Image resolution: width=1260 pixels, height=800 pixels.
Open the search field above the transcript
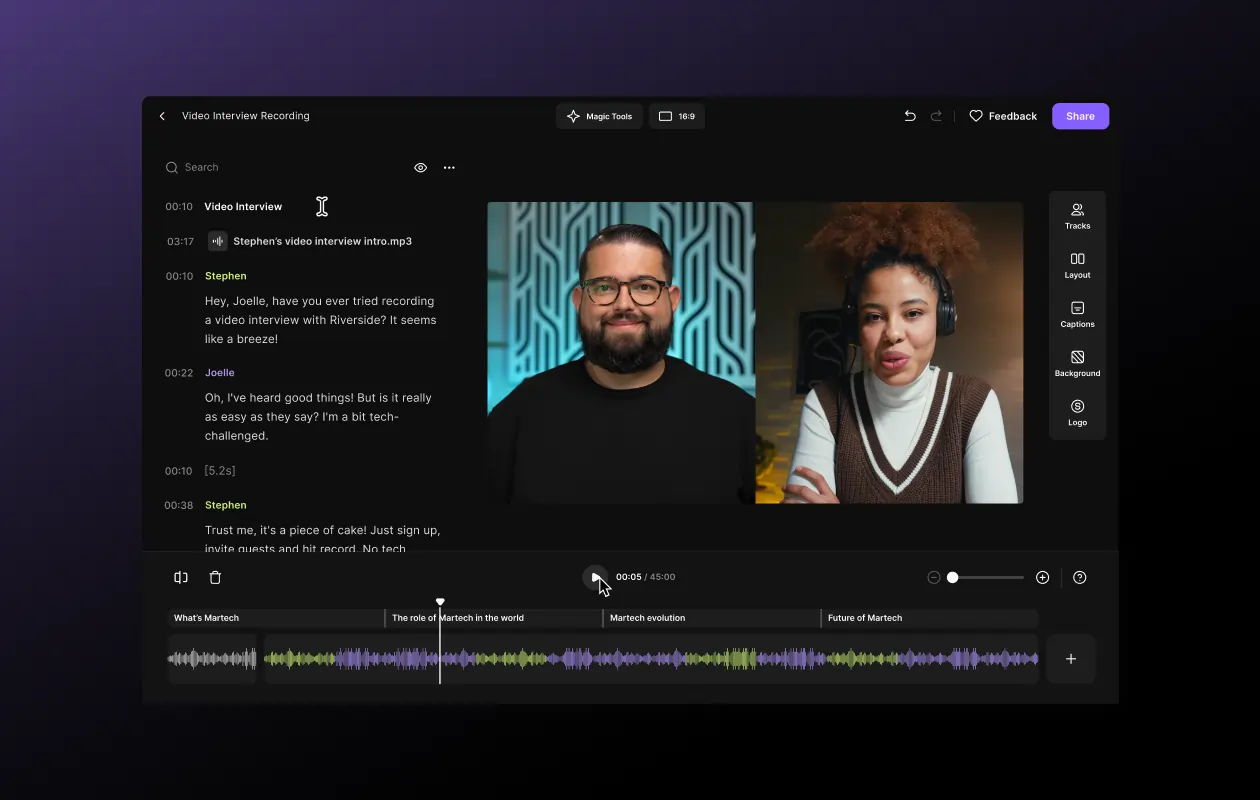point(200,167)
